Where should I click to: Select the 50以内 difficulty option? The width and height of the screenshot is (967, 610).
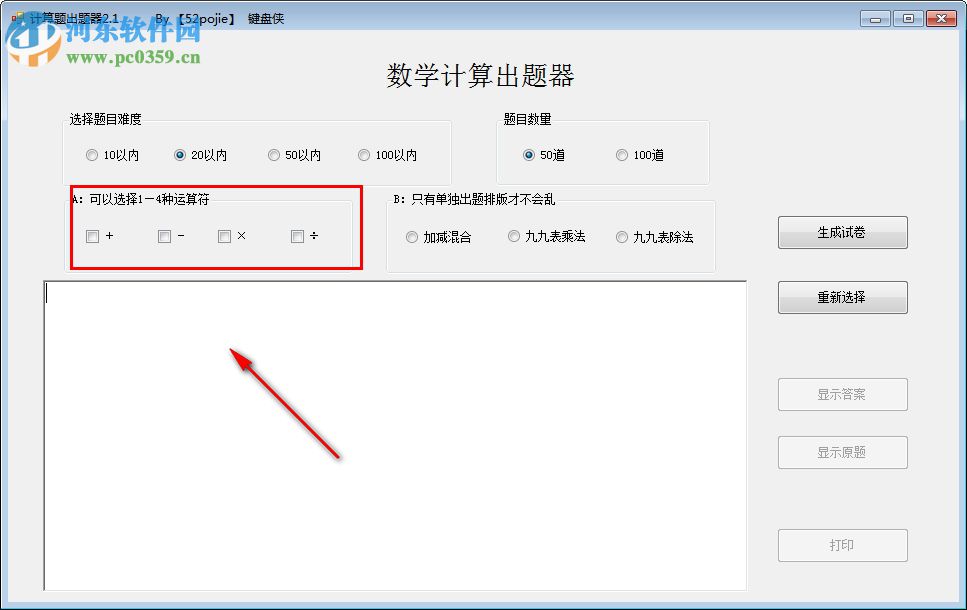click(x=274, y=154)
